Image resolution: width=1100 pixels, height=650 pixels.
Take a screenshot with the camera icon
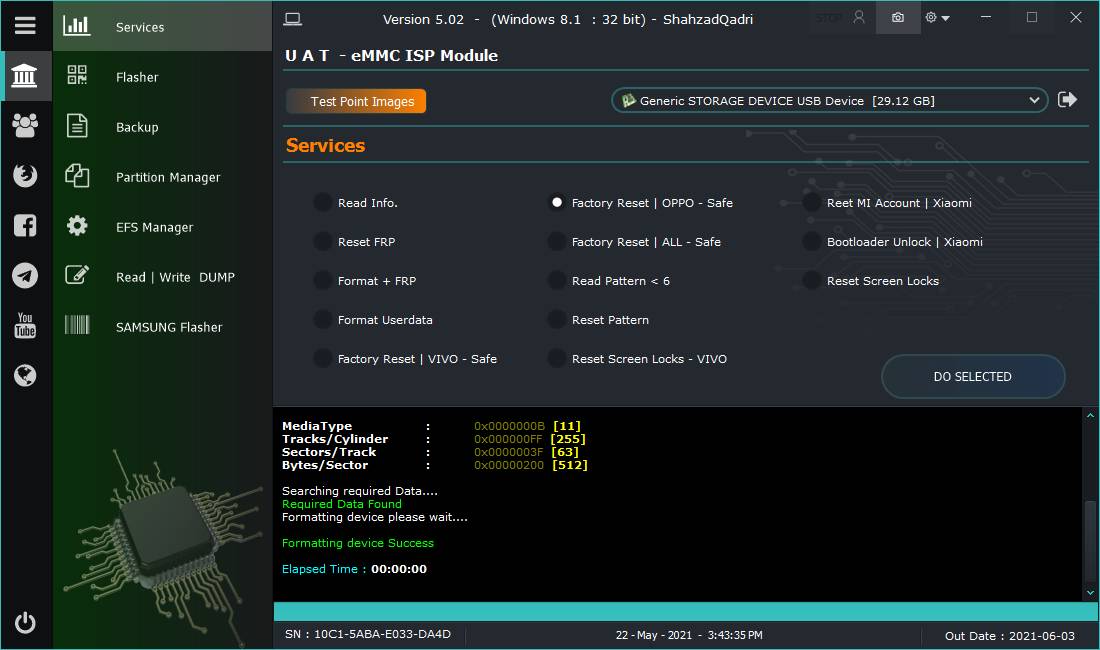click(898, 18)
